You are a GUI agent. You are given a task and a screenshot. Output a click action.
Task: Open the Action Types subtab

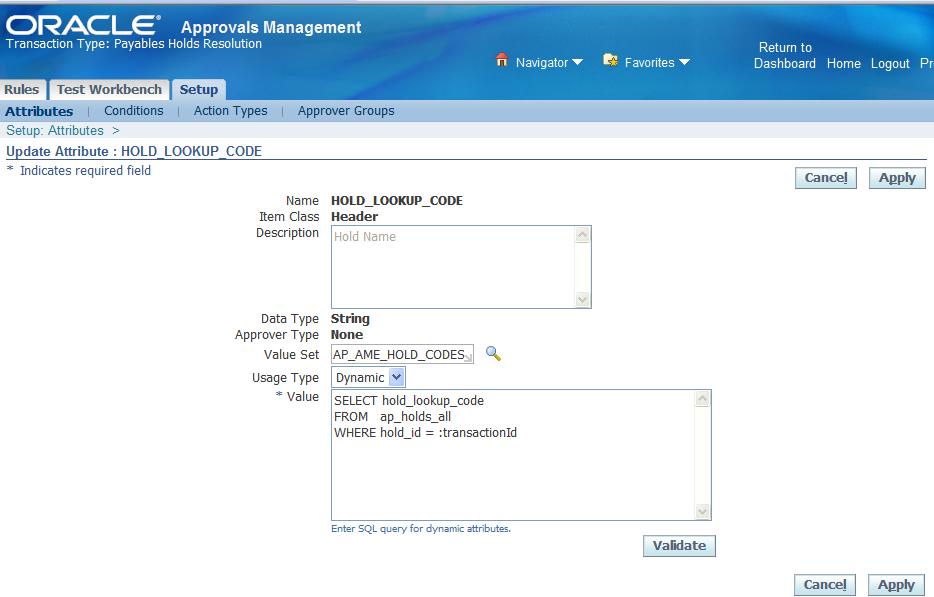tap(231, 111)
